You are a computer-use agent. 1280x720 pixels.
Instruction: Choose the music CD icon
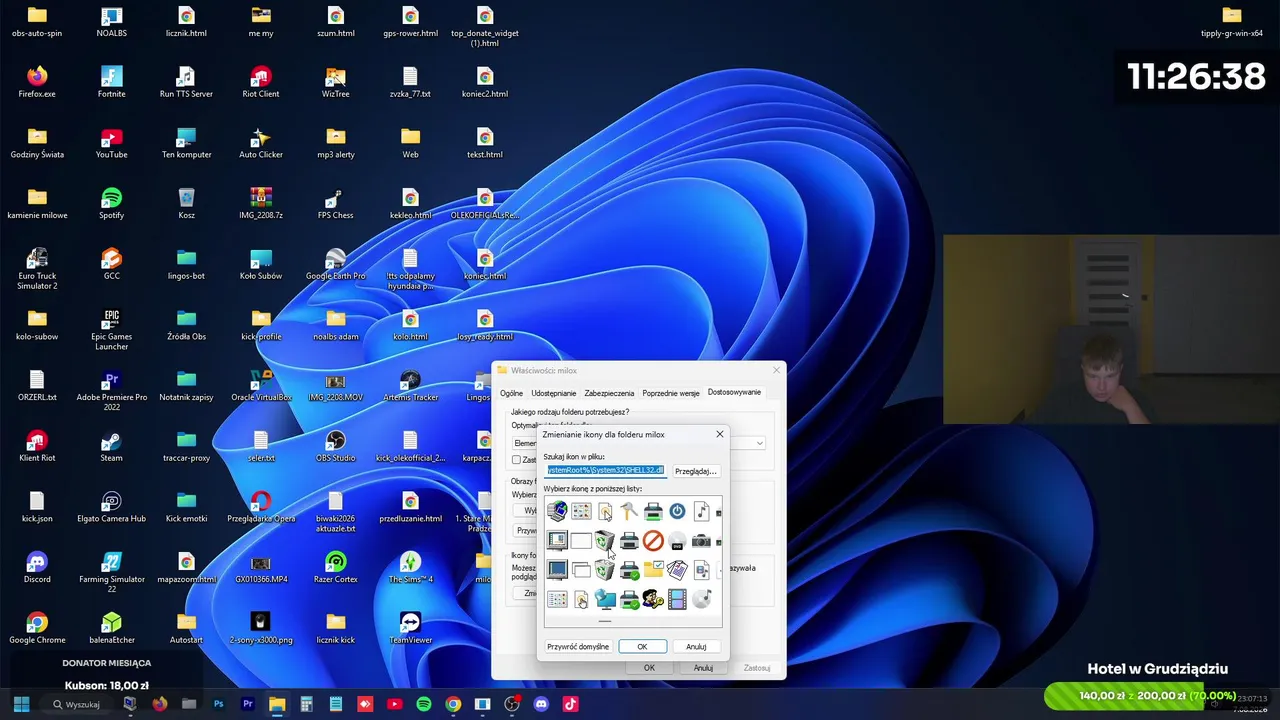coord(701,599)
